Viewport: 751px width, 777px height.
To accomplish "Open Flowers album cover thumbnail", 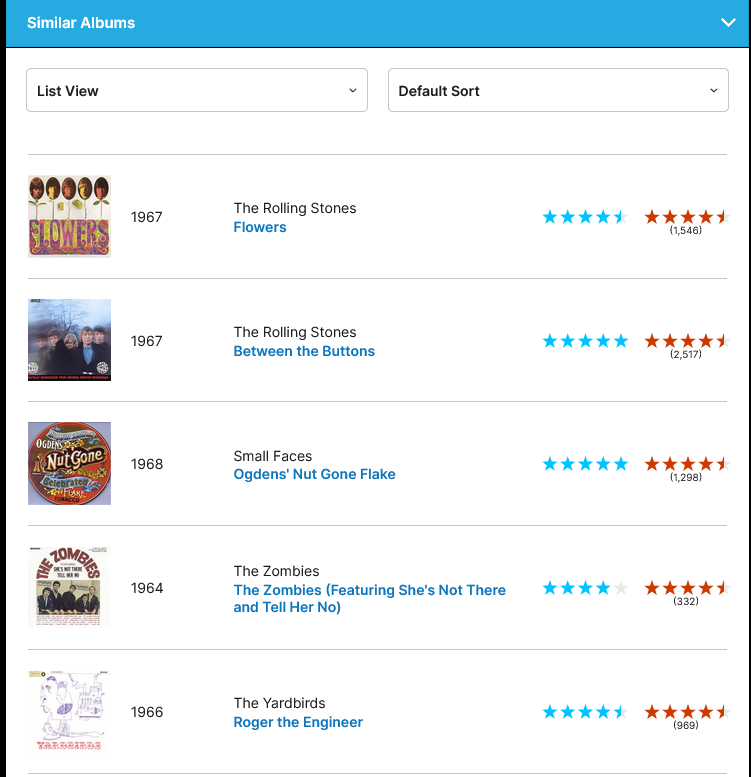I will 69,217.
